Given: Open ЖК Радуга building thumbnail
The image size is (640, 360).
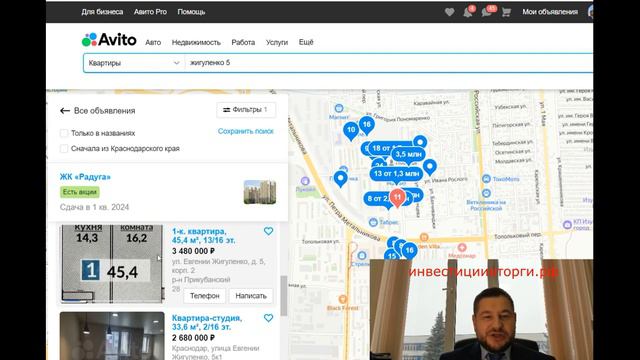Looking at the screenshot, I should [260, 192].
